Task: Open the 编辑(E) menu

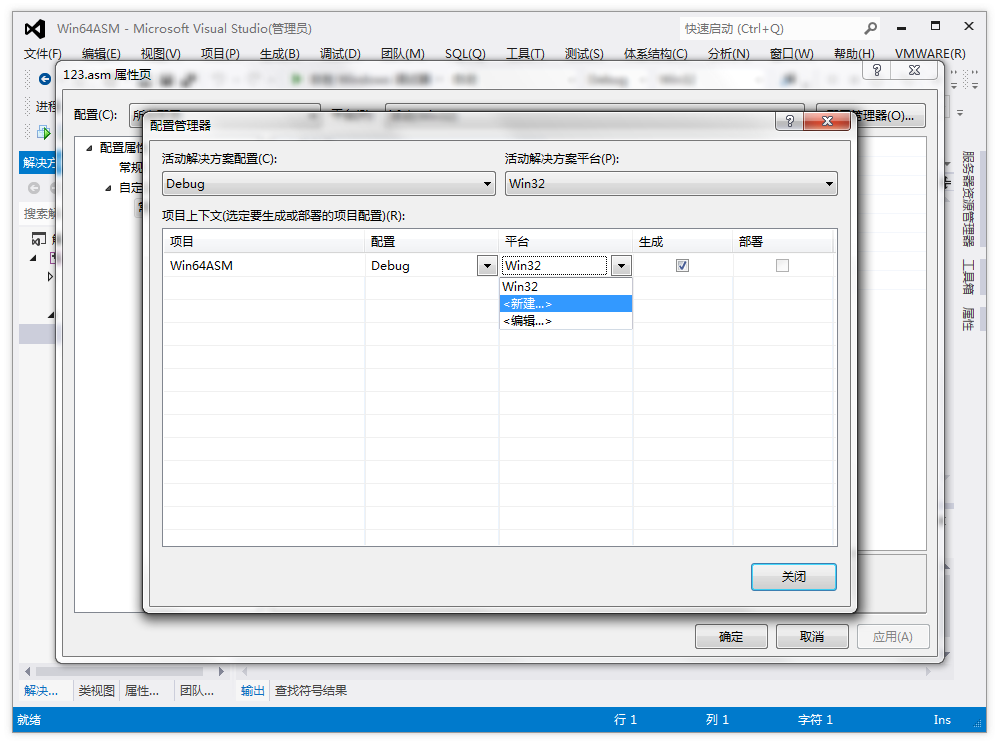Action: (x=101, y=54)
